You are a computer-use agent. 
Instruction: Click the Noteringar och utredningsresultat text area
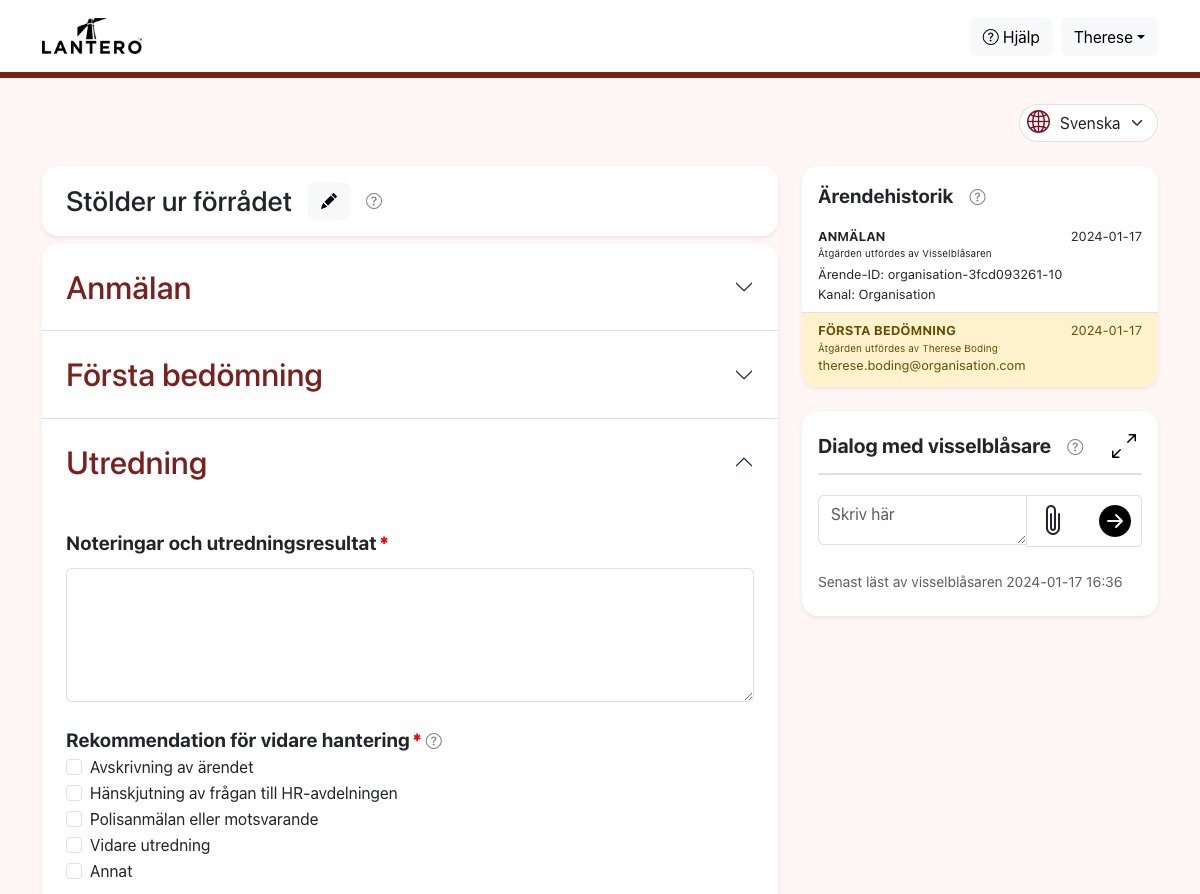(410, 635)
